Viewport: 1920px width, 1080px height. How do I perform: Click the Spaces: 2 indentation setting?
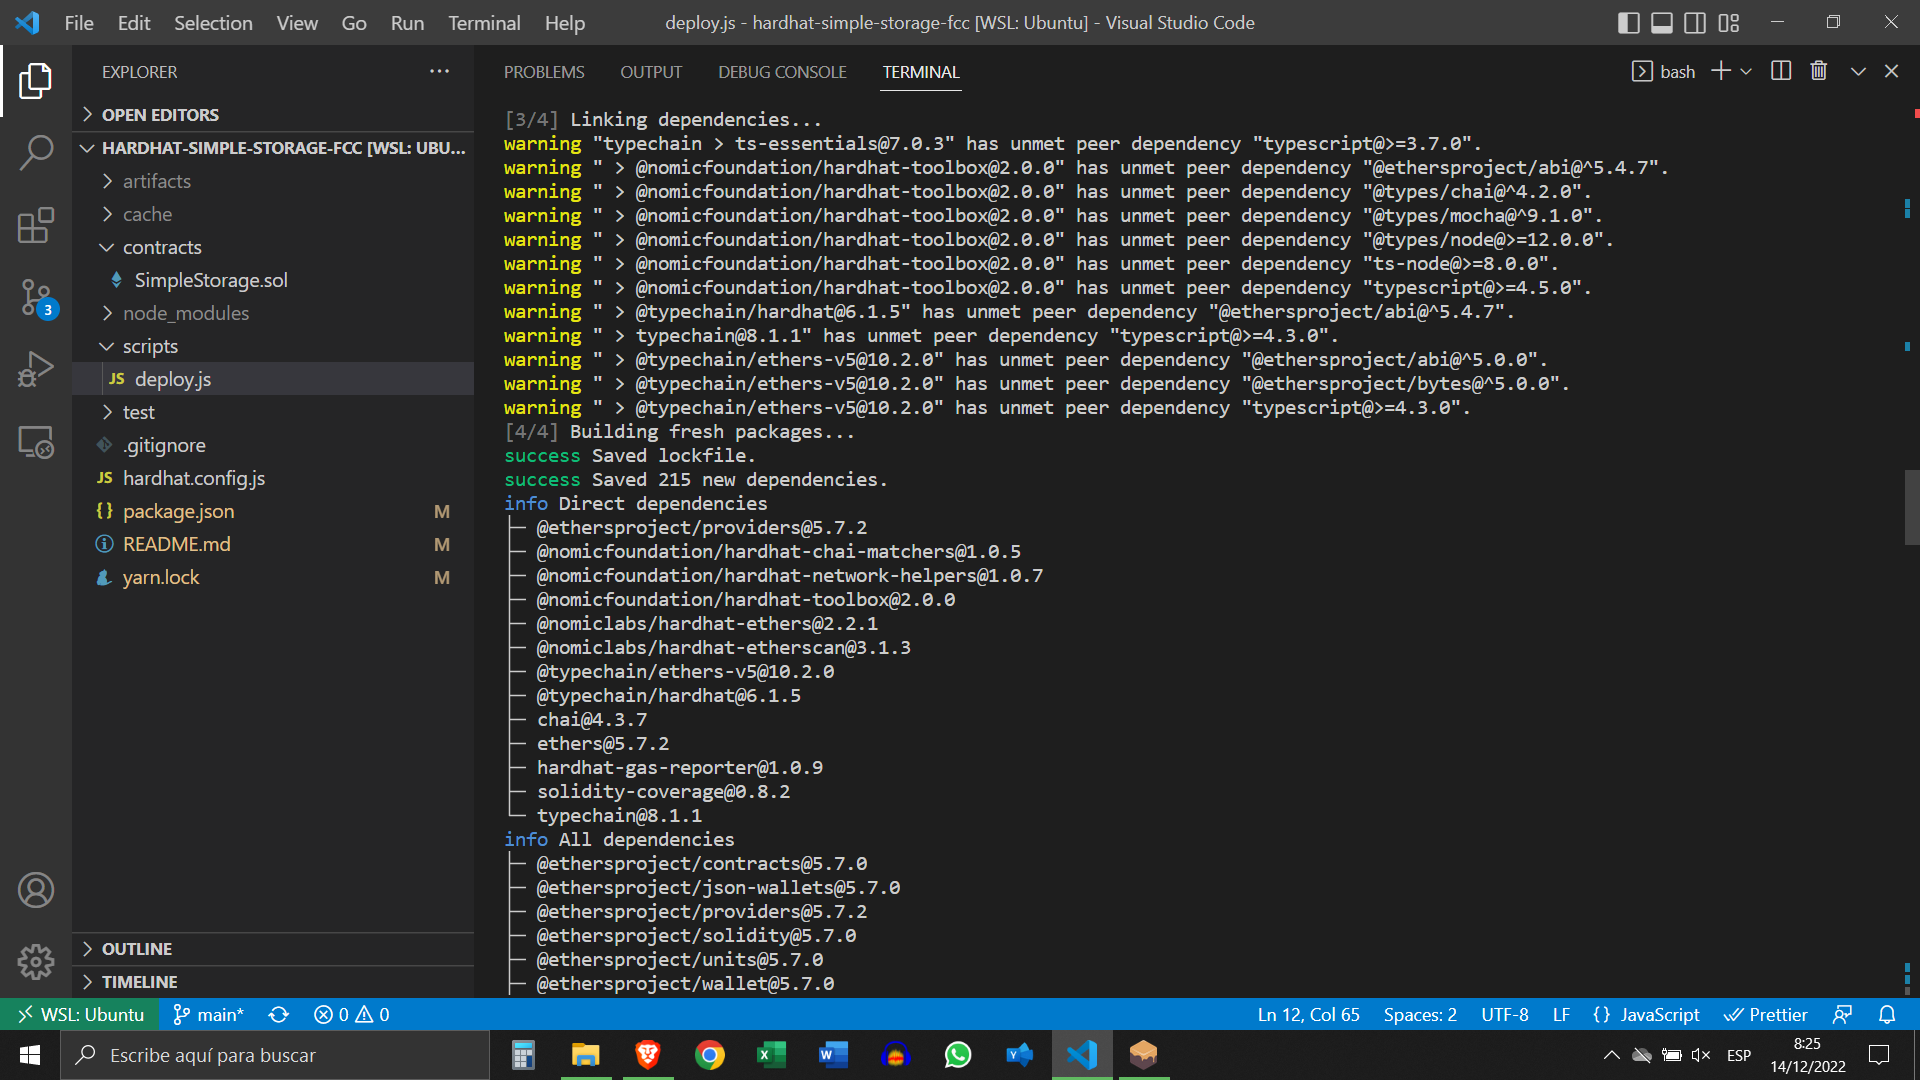pyautogui.click(x=1420, y=1014)
